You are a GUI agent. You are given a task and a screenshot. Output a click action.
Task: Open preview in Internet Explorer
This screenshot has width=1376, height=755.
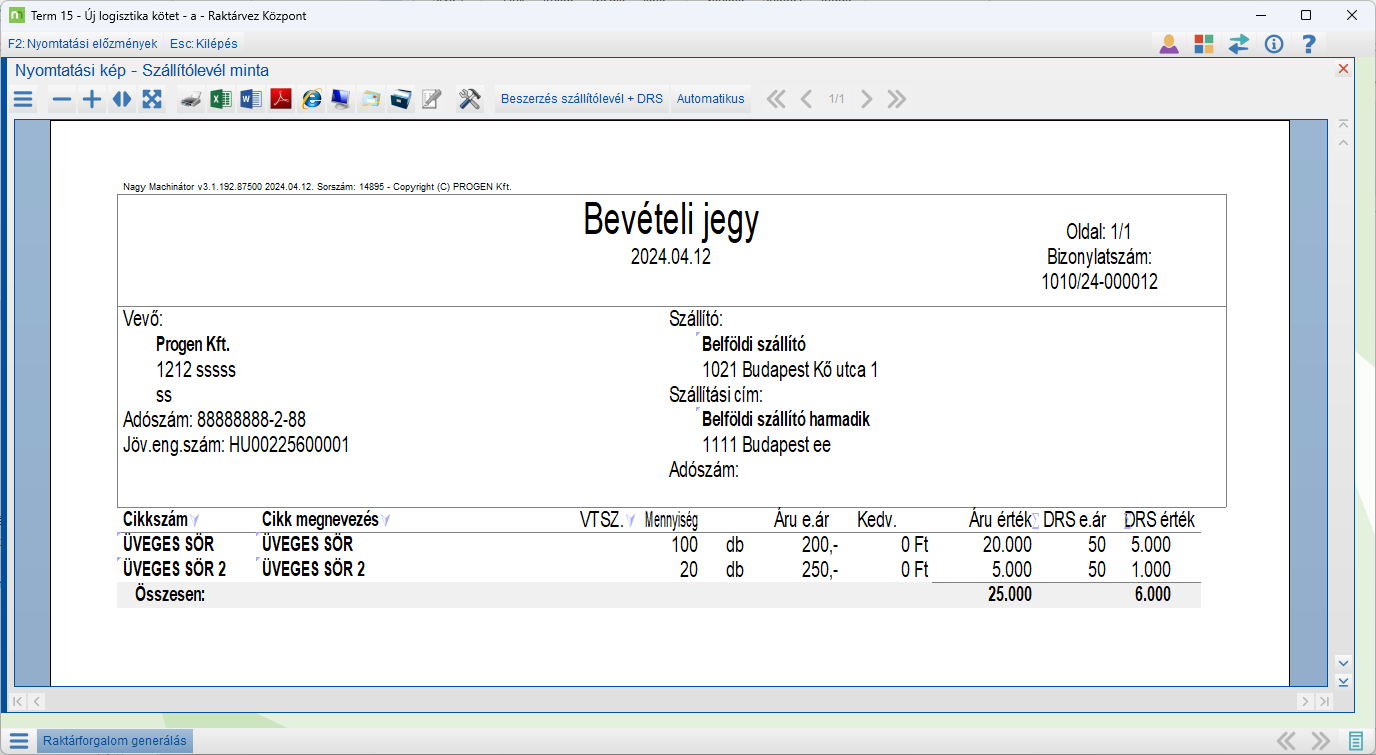pos(312,99)
